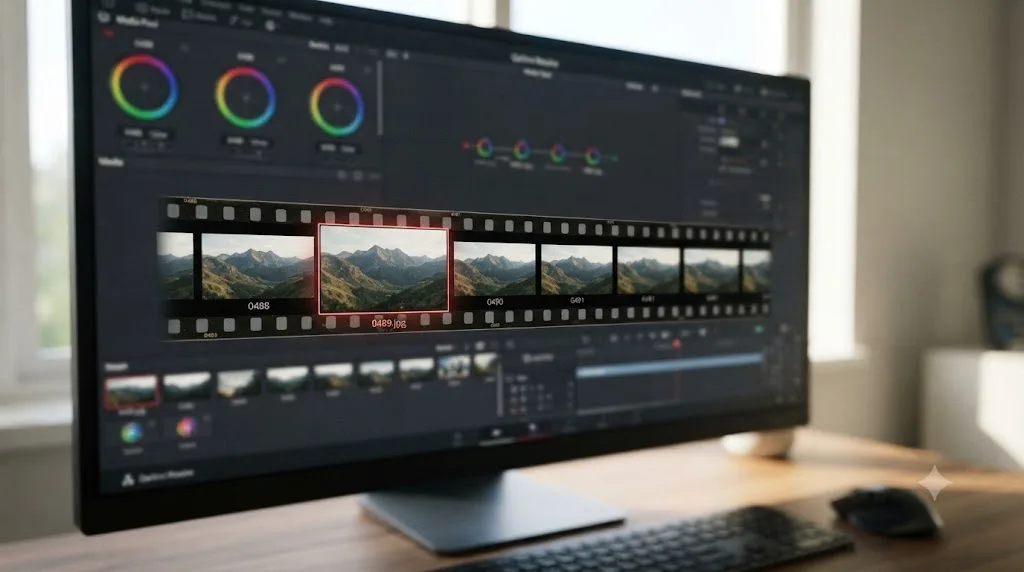The image size is (1024, 572).
Task: Open the Media Pool panel tab
Action: pyautogui.click(x=137, y=20)
